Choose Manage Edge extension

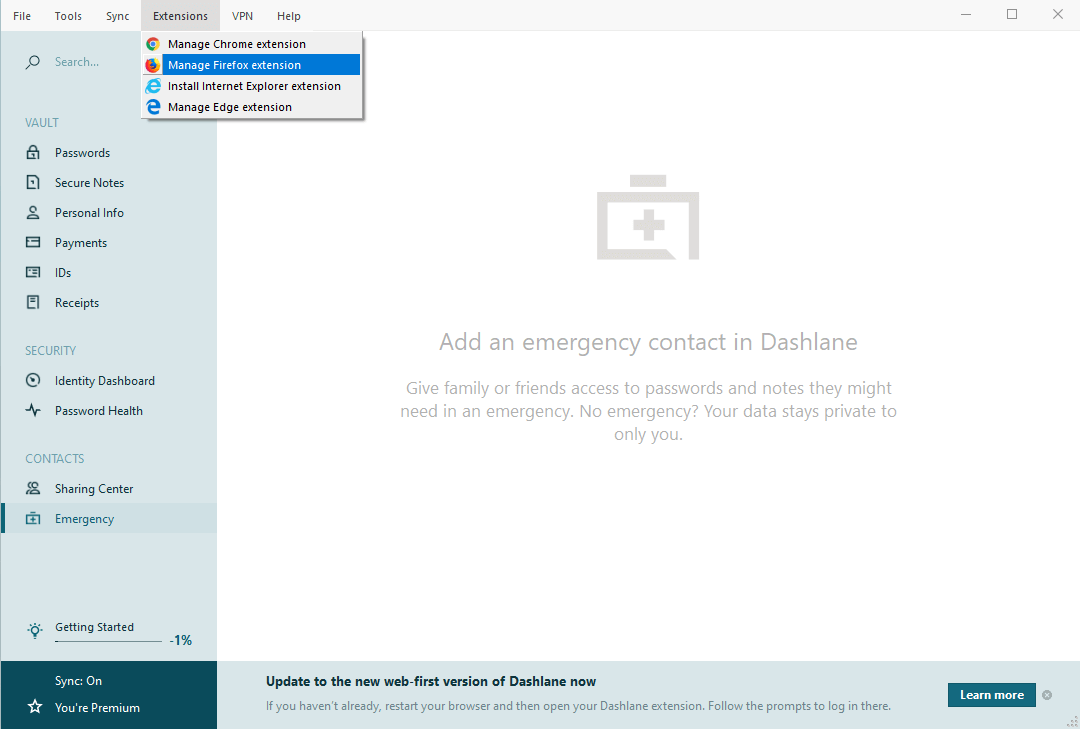[x=251, y=107]
